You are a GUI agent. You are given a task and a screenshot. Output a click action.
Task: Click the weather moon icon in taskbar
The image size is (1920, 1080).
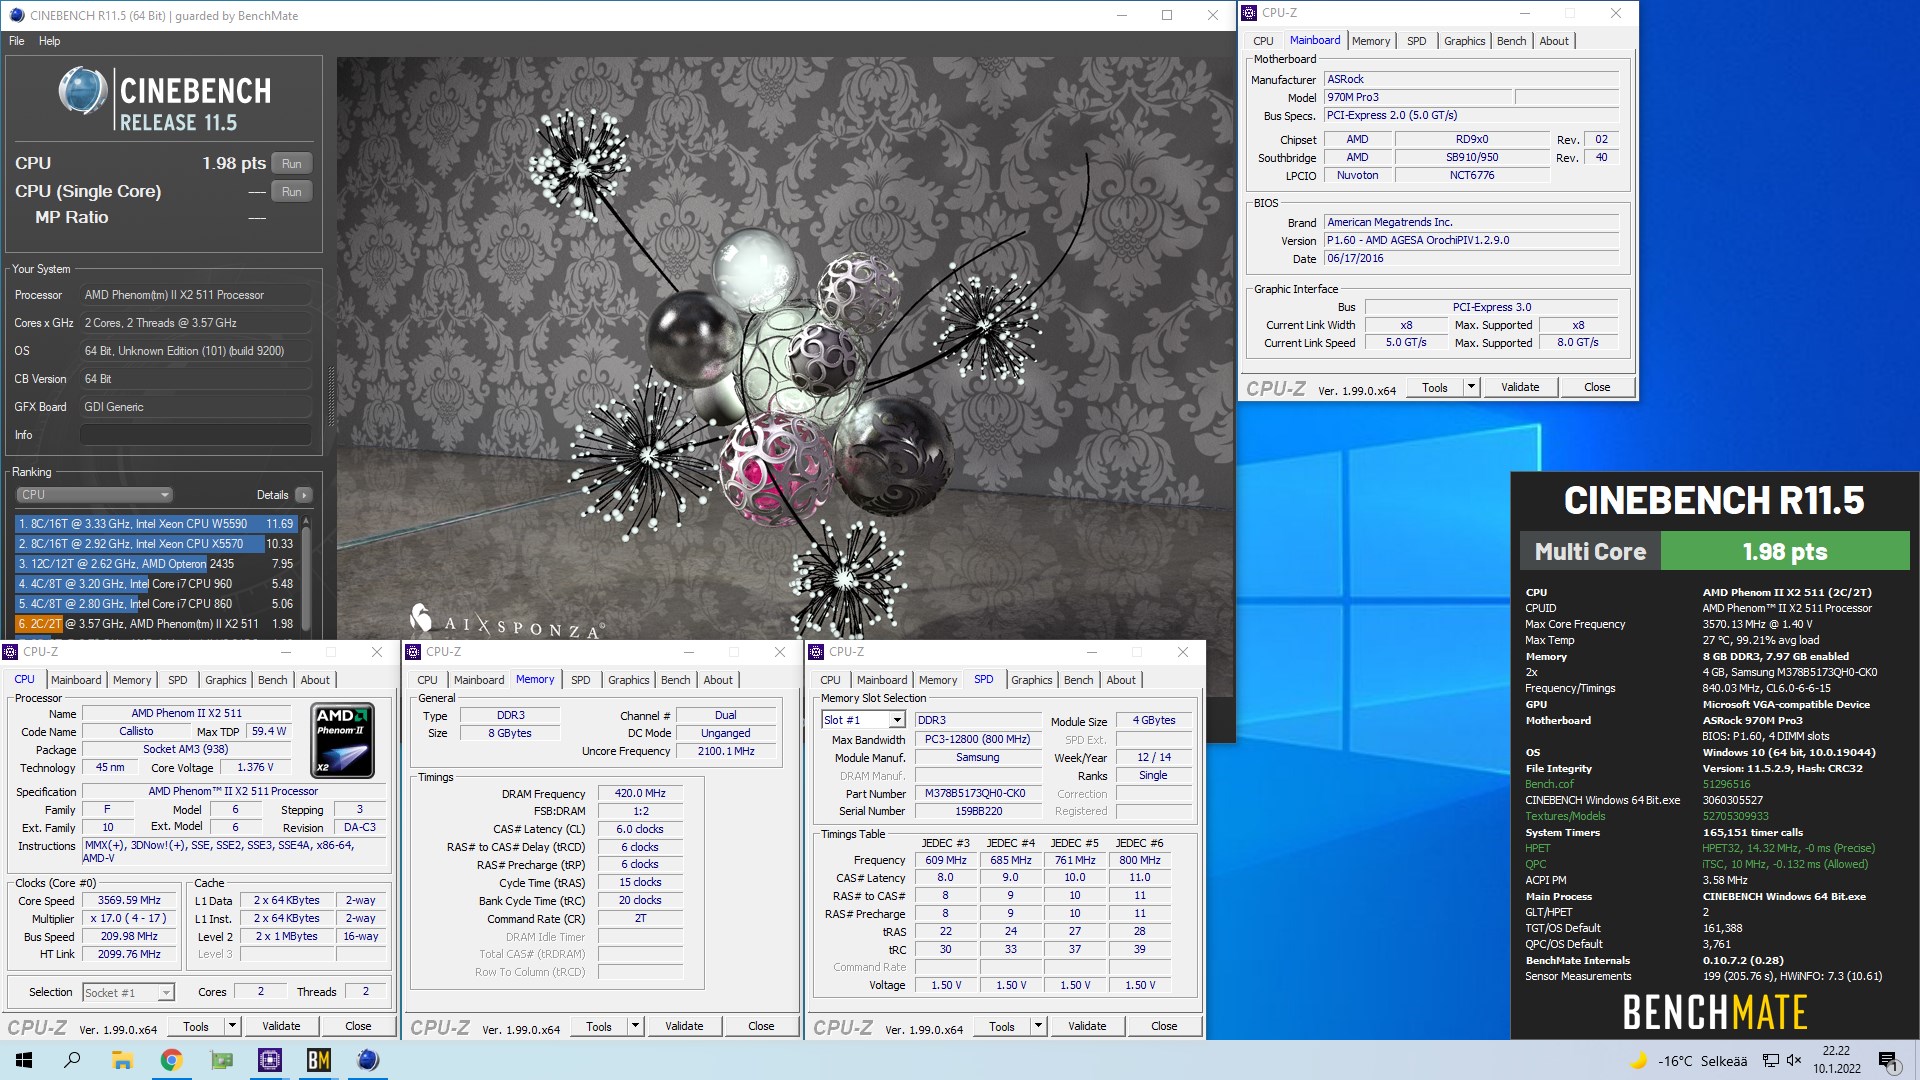1639,1060
